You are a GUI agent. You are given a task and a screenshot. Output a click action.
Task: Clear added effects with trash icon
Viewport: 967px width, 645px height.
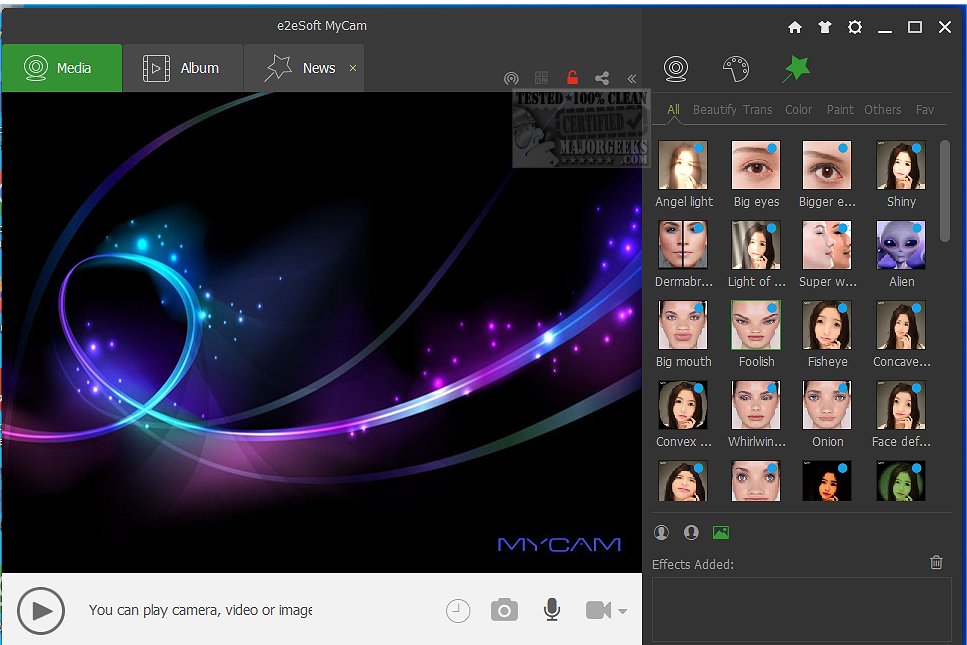[x=936, y=562]
